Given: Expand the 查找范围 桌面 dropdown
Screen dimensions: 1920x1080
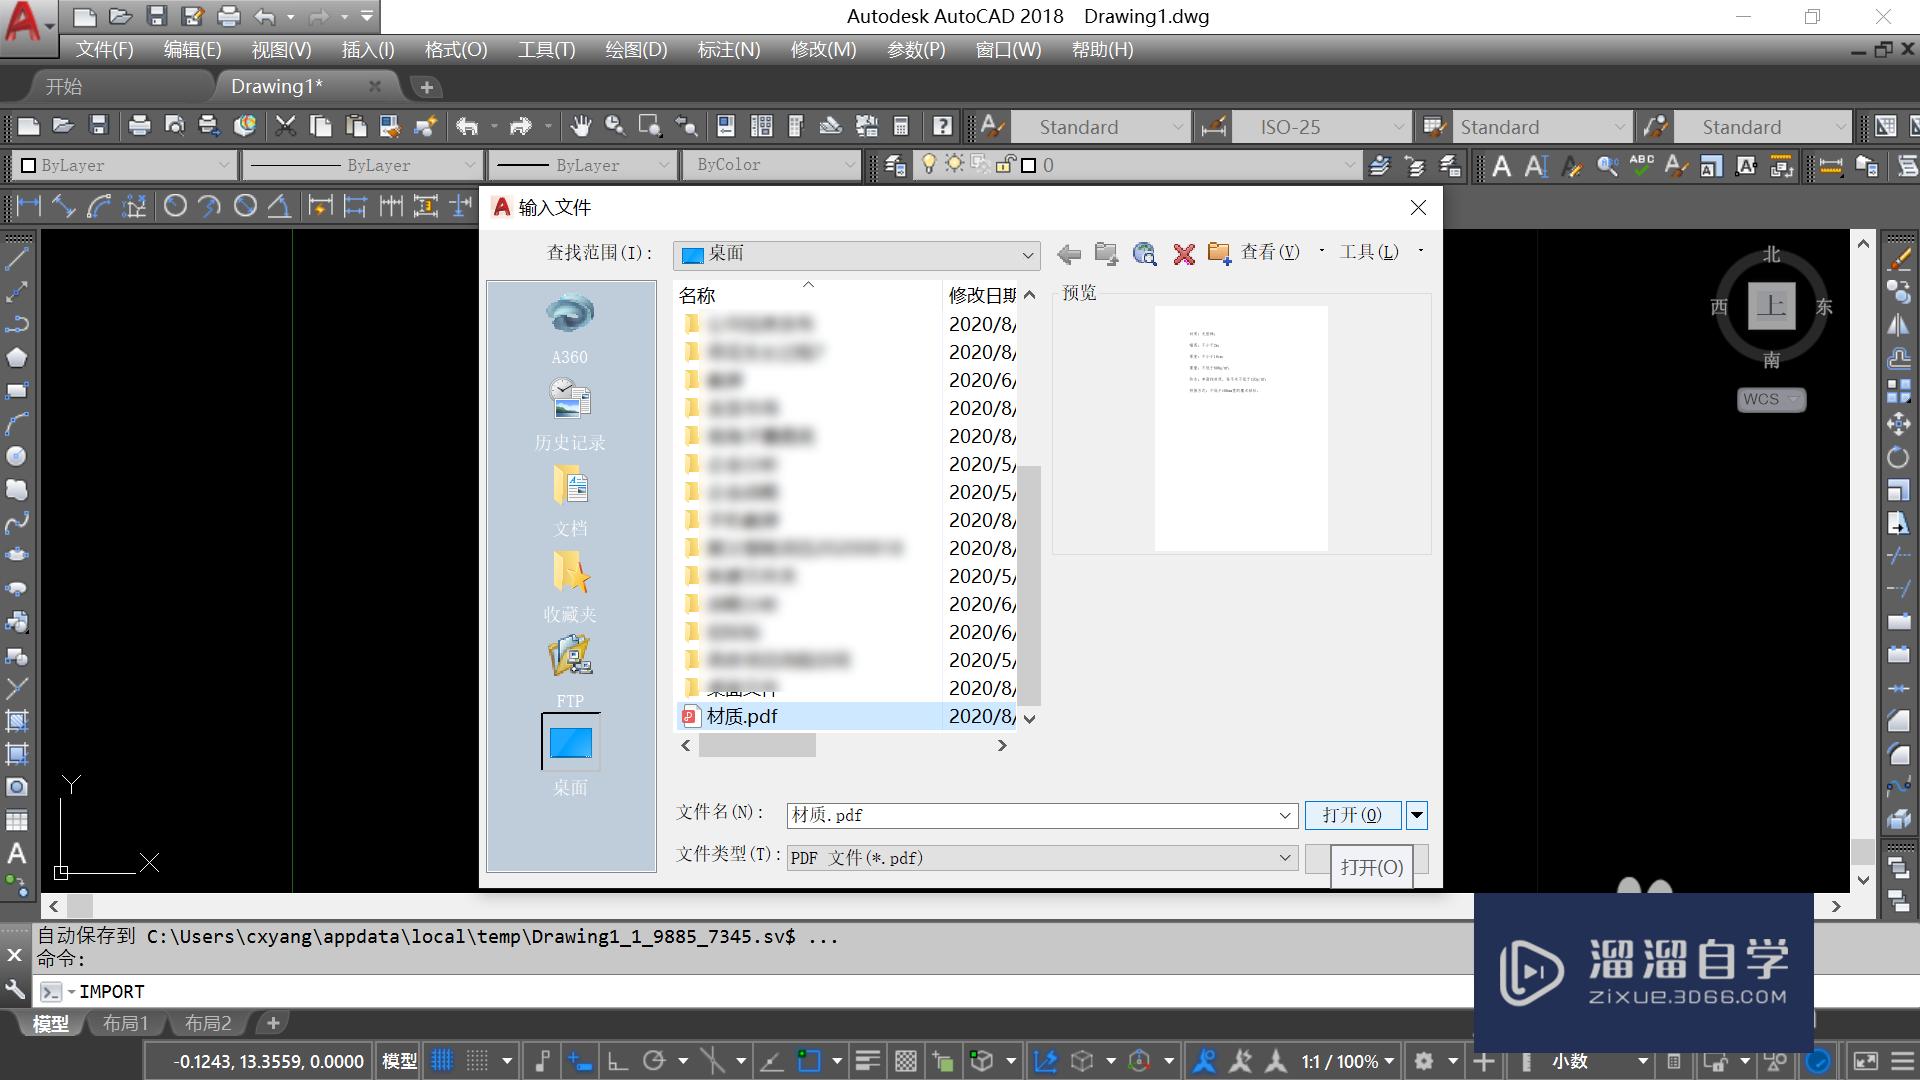Looking at the screenshot, I should pos(1027,255).
